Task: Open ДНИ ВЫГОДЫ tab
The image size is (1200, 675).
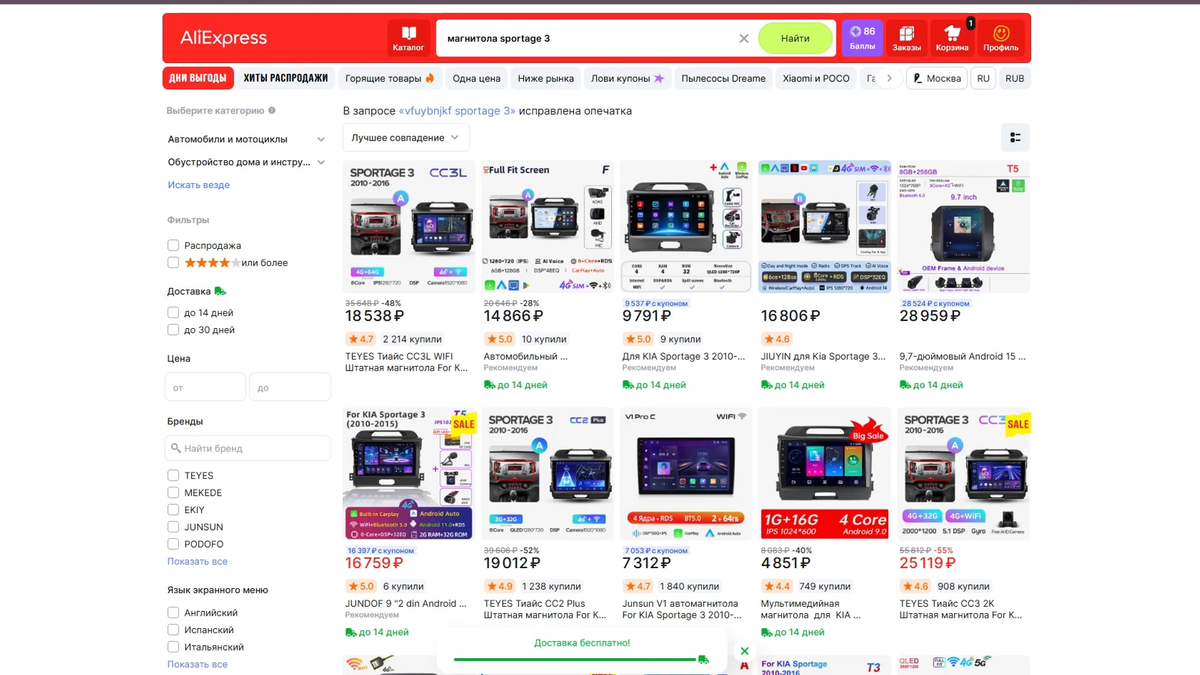Action: point(198,78)
